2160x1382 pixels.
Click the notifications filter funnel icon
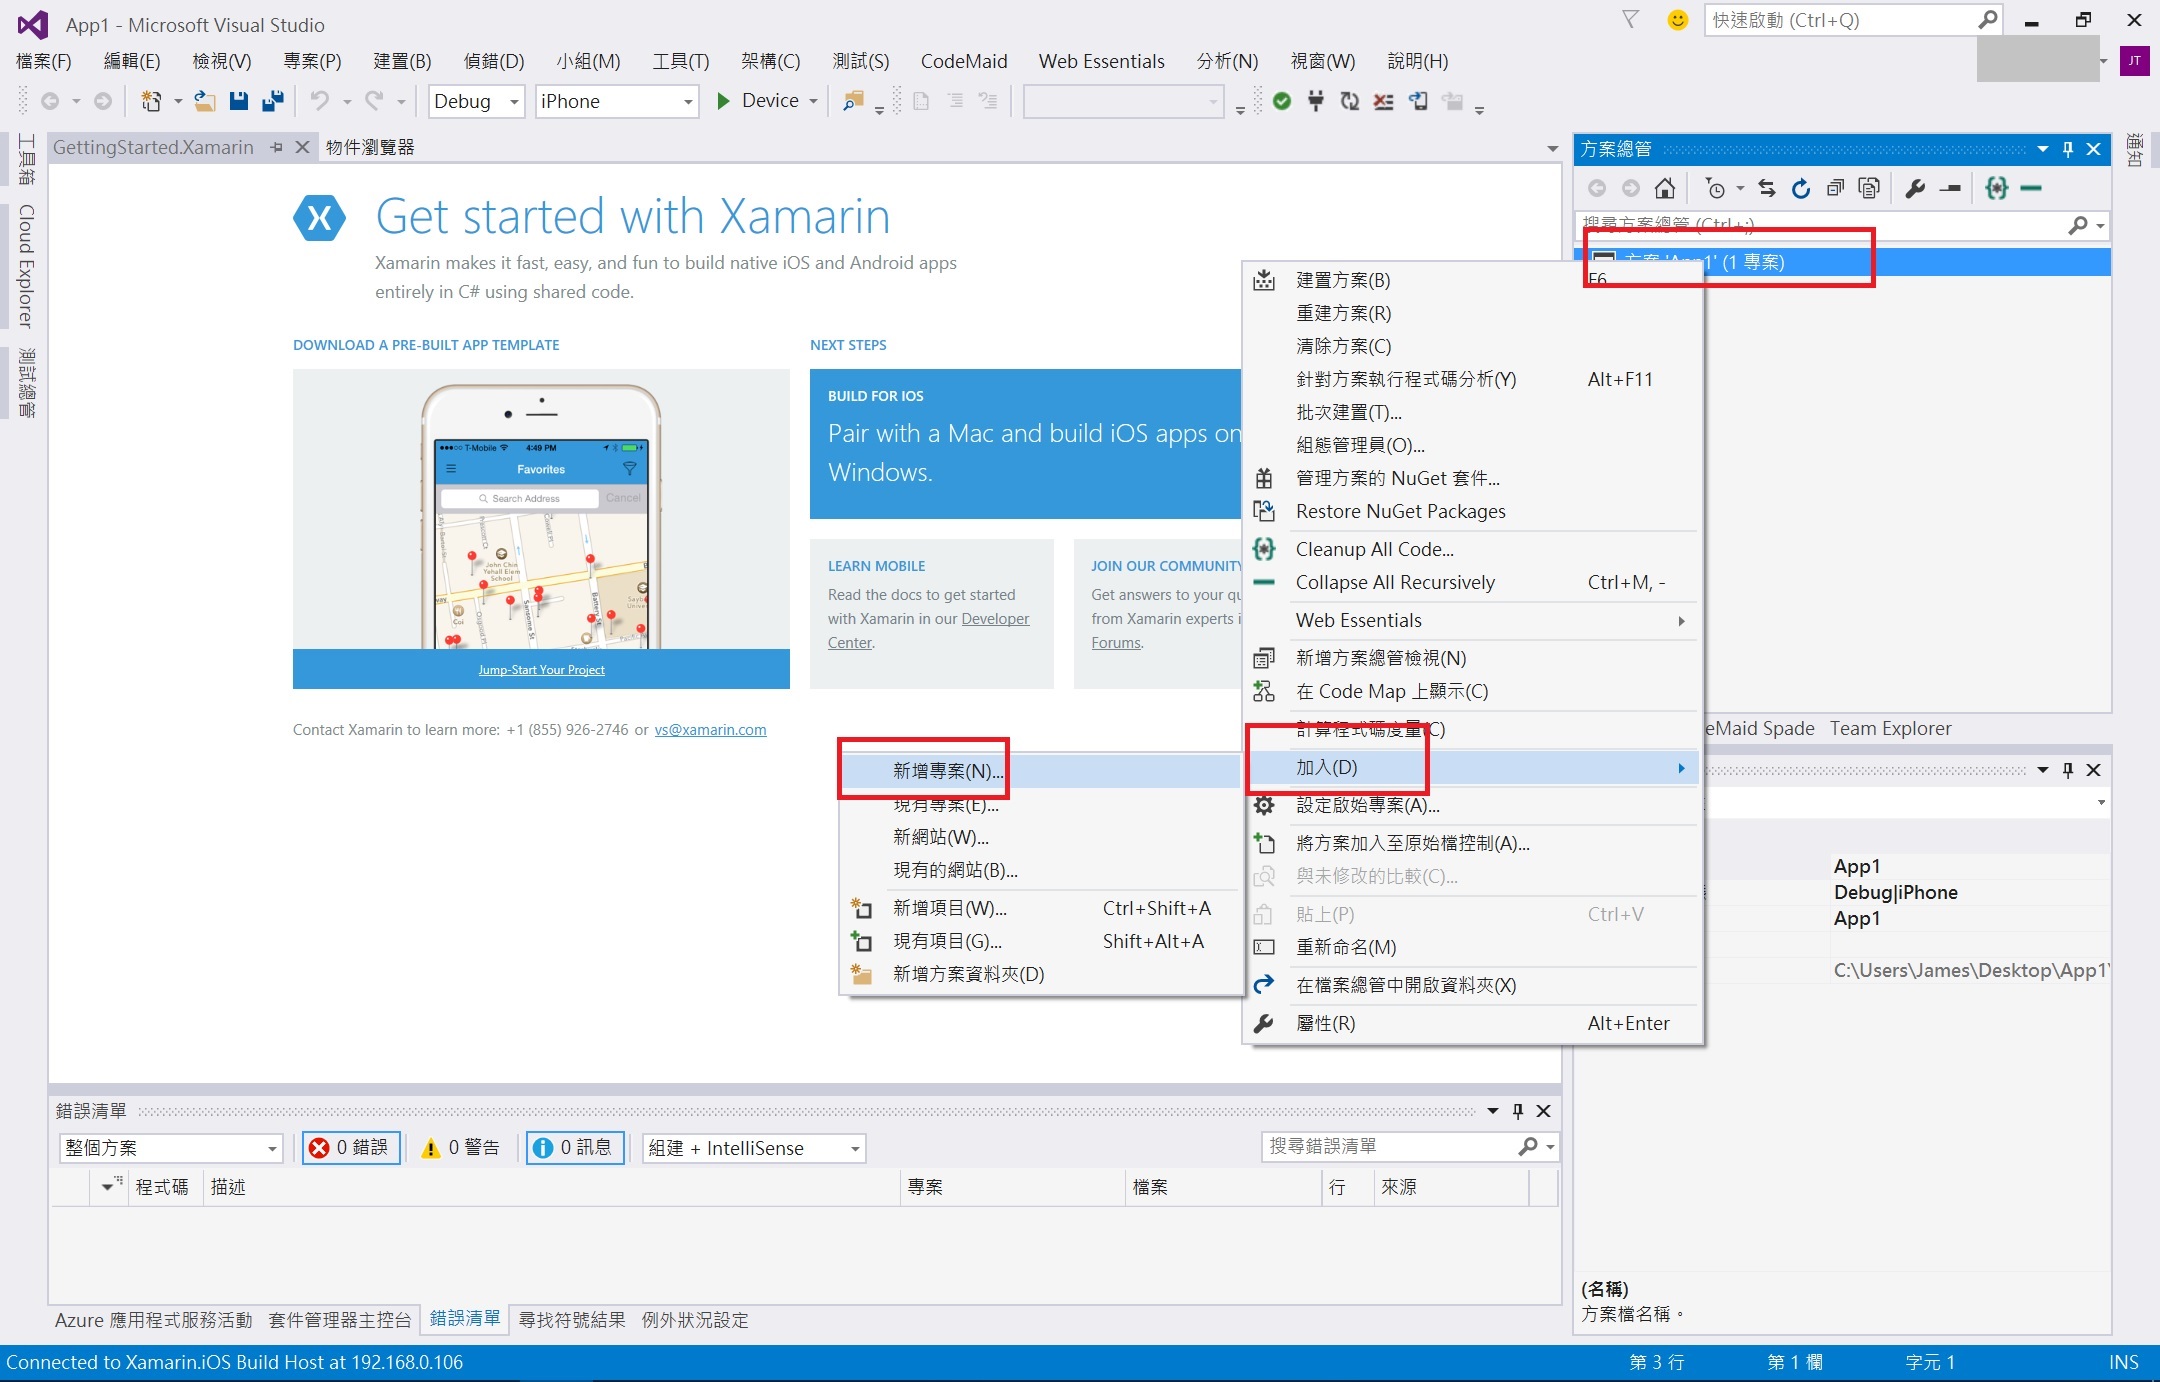tap(1631, 20)
